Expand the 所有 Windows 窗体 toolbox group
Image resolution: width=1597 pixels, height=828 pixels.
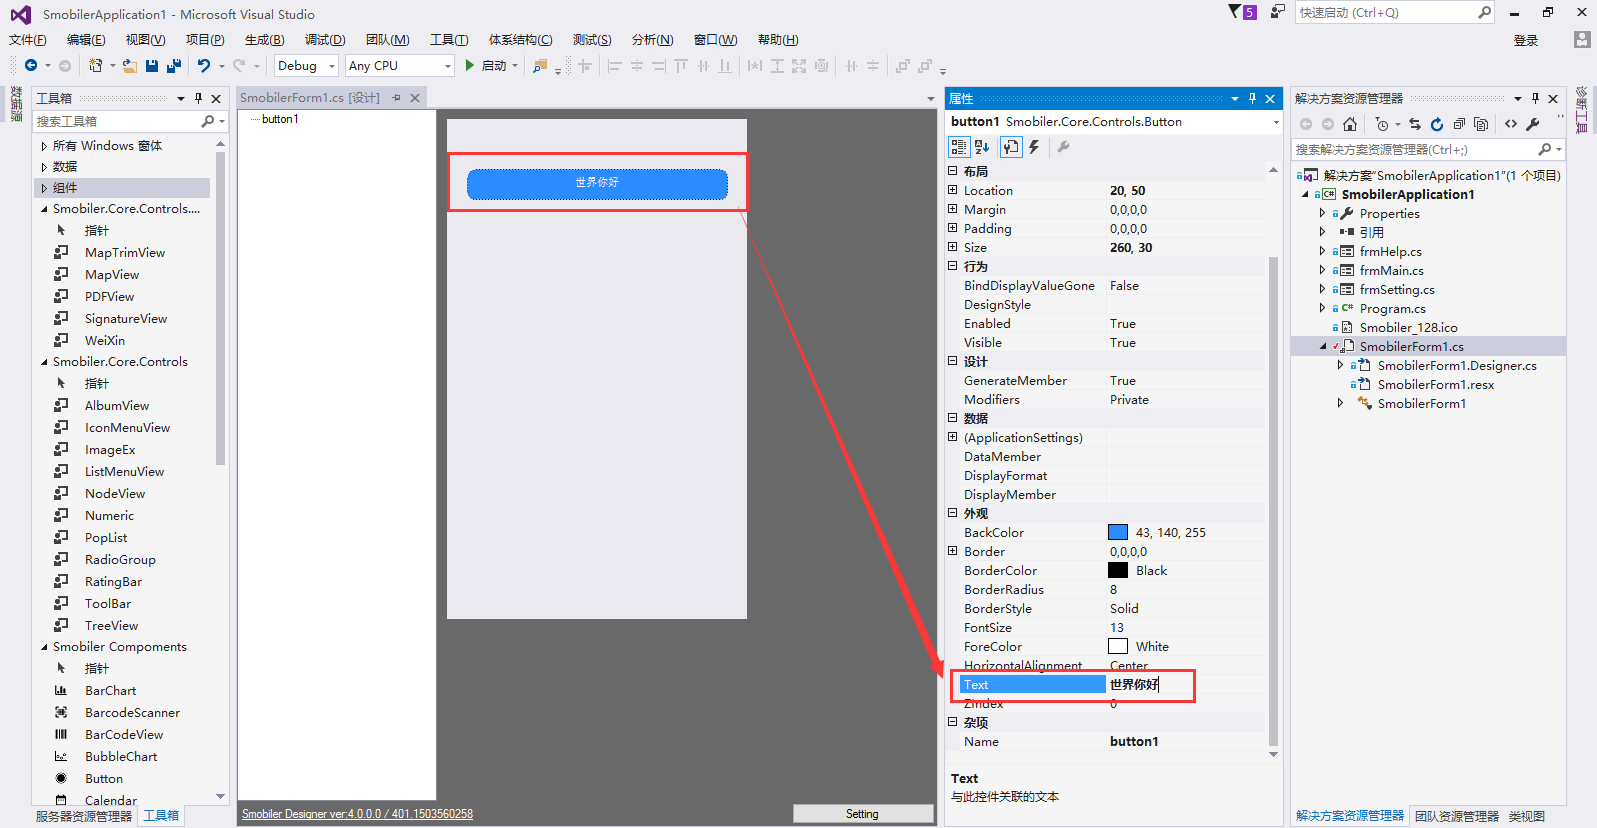pos(44,146)
